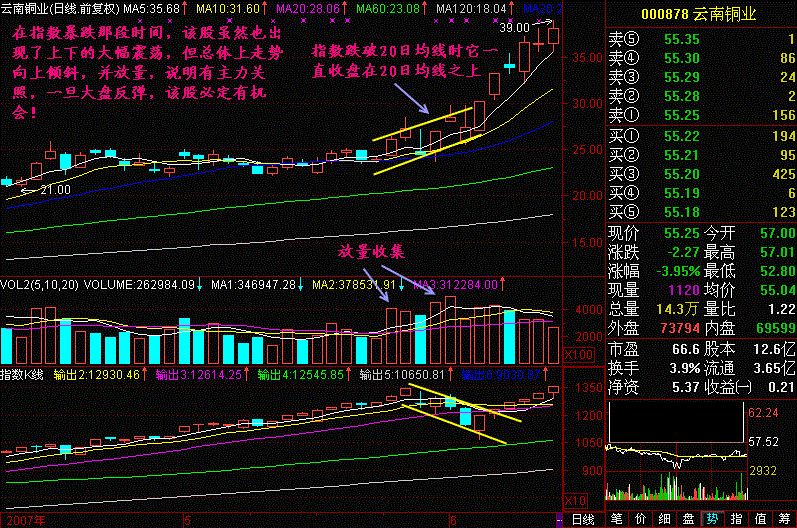Click stock code title 000878 云南铜业
The image size is (797, 528).
pyautogui.click(x=699, y=14)
